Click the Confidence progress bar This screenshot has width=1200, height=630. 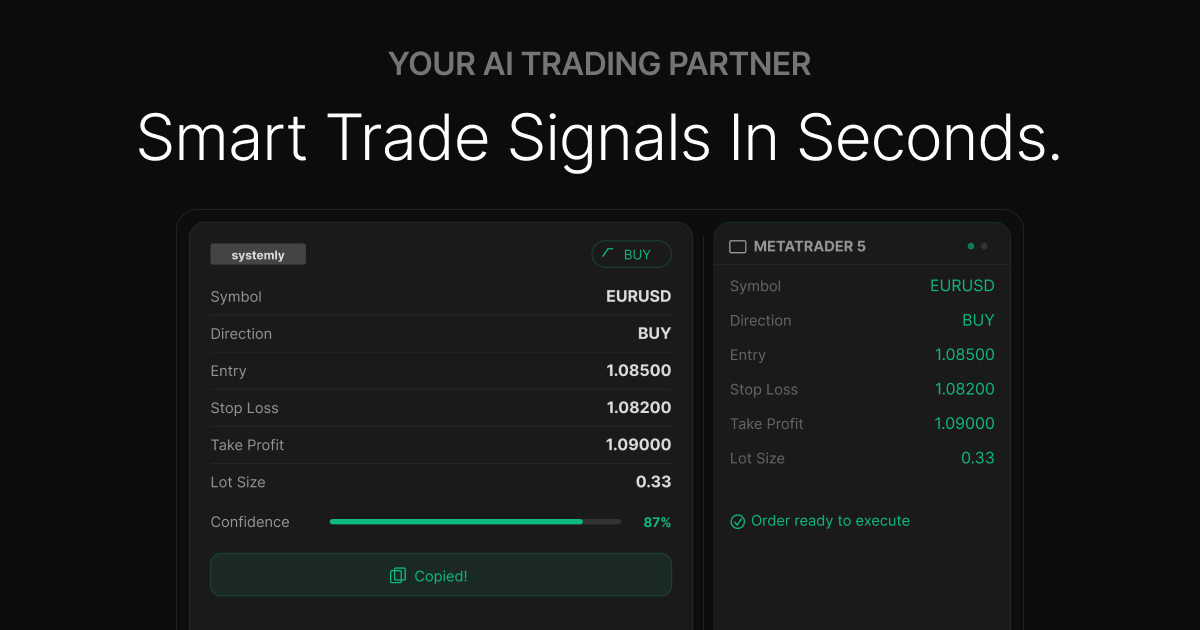tap(475, 521)
